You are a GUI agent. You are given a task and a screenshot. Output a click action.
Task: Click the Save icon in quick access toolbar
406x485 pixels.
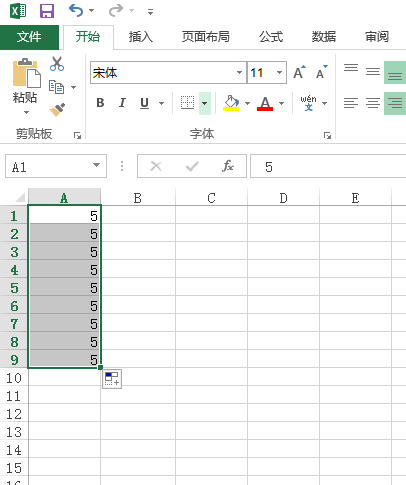tap(47, 11)
